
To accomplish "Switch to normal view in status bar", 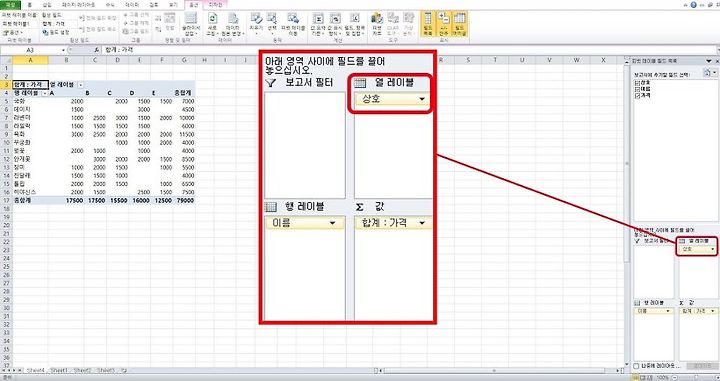I will click(635, 377).
